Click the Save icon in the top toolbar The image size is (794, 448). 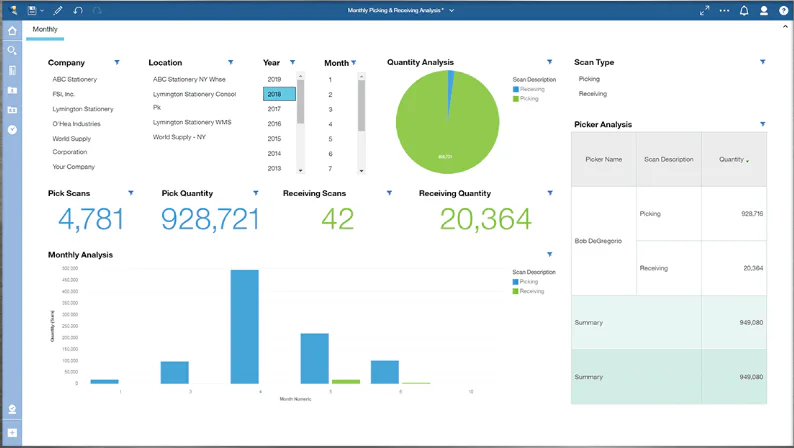pyautogui.click(x=32, y=10)
